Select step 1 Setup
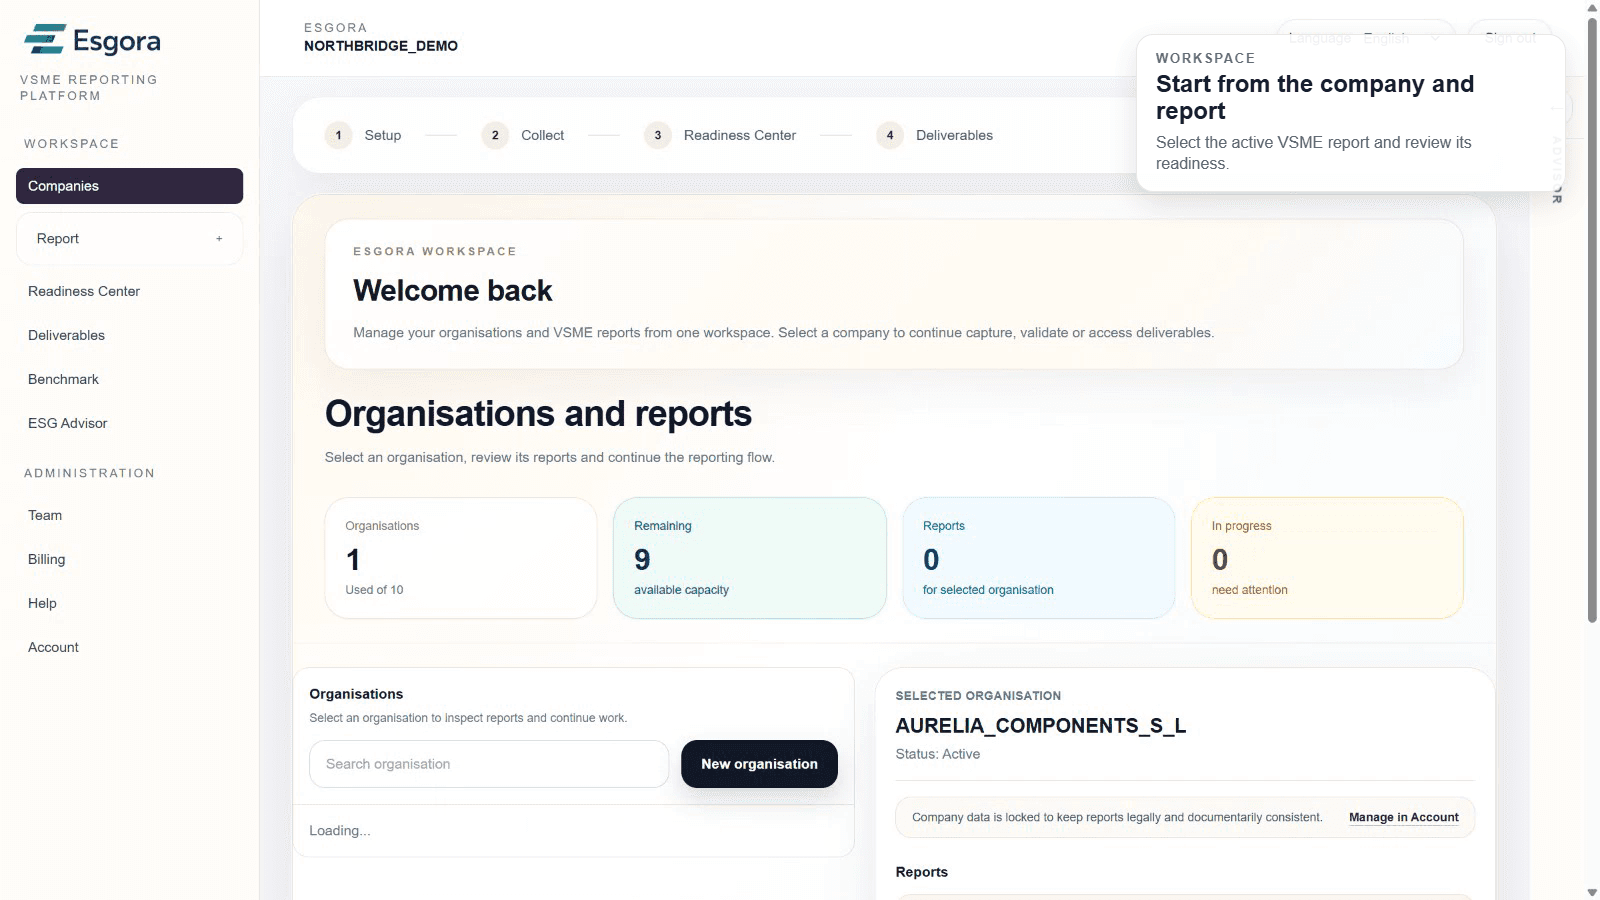 363,135
